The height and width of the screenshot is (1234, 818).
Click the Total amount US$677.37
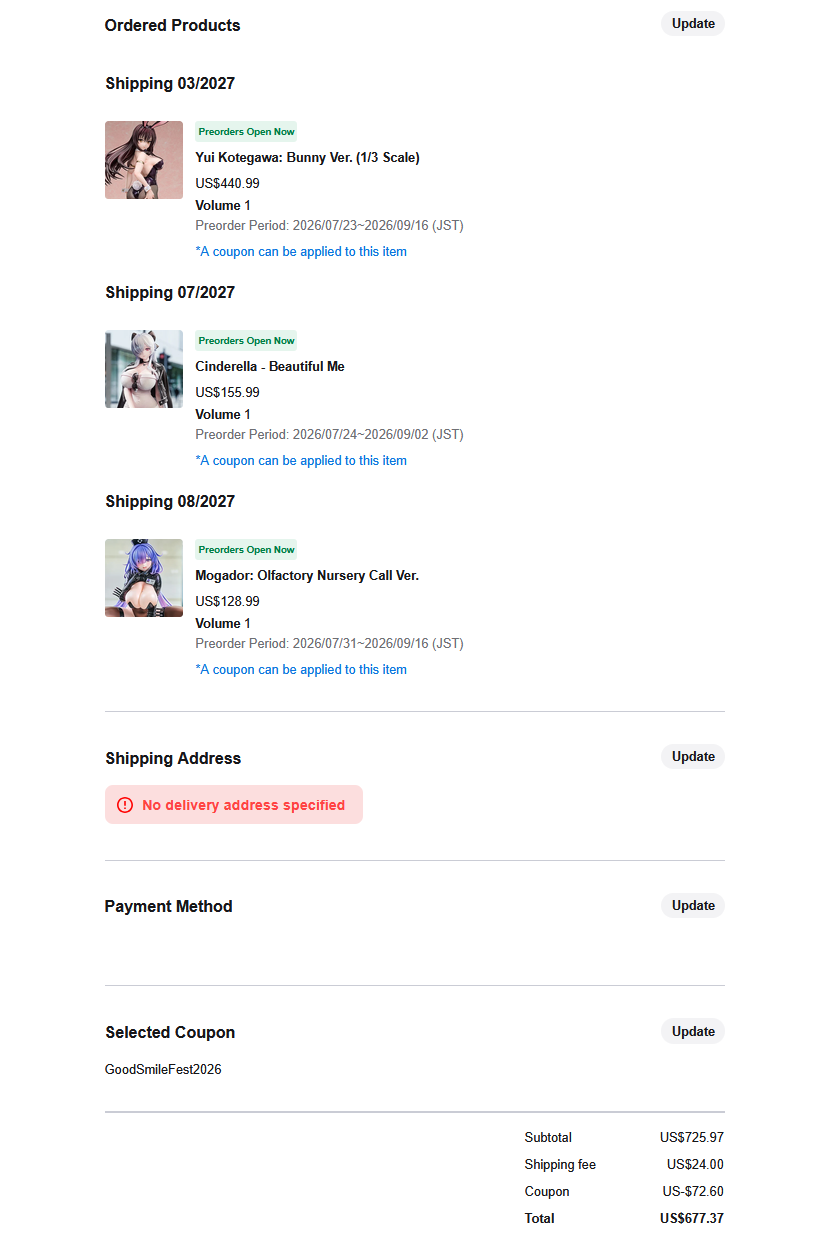(692, 1219)
